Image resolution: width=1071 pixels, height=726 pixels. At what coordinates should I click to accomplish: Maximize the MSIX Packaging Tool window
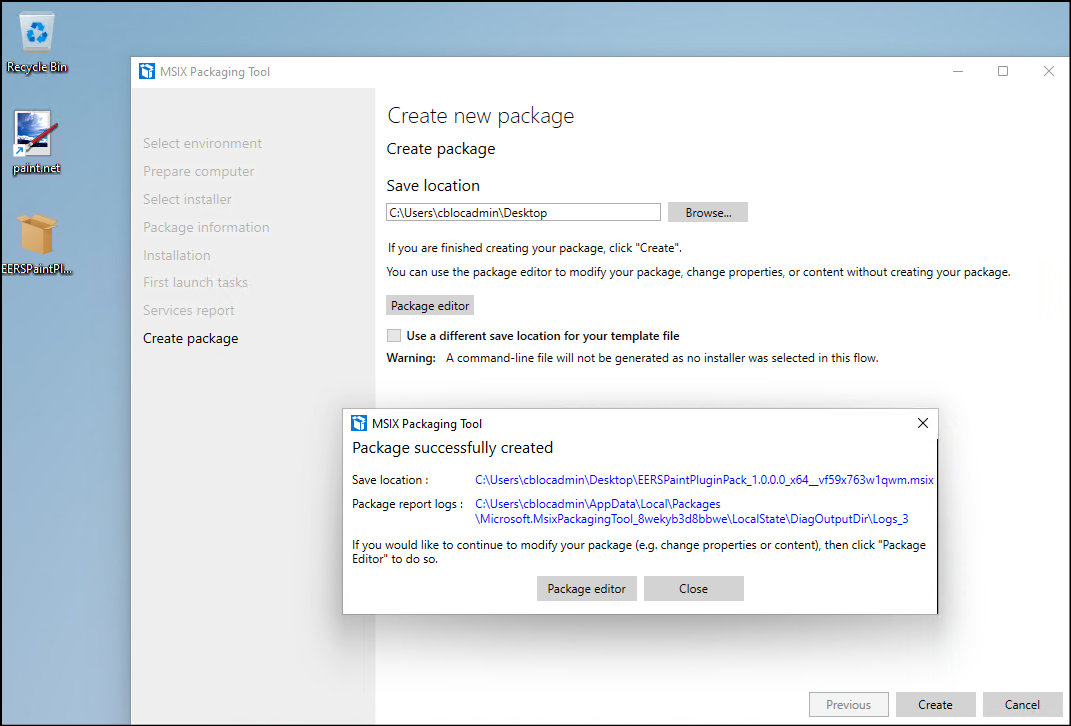click(x=1003, y=71)
